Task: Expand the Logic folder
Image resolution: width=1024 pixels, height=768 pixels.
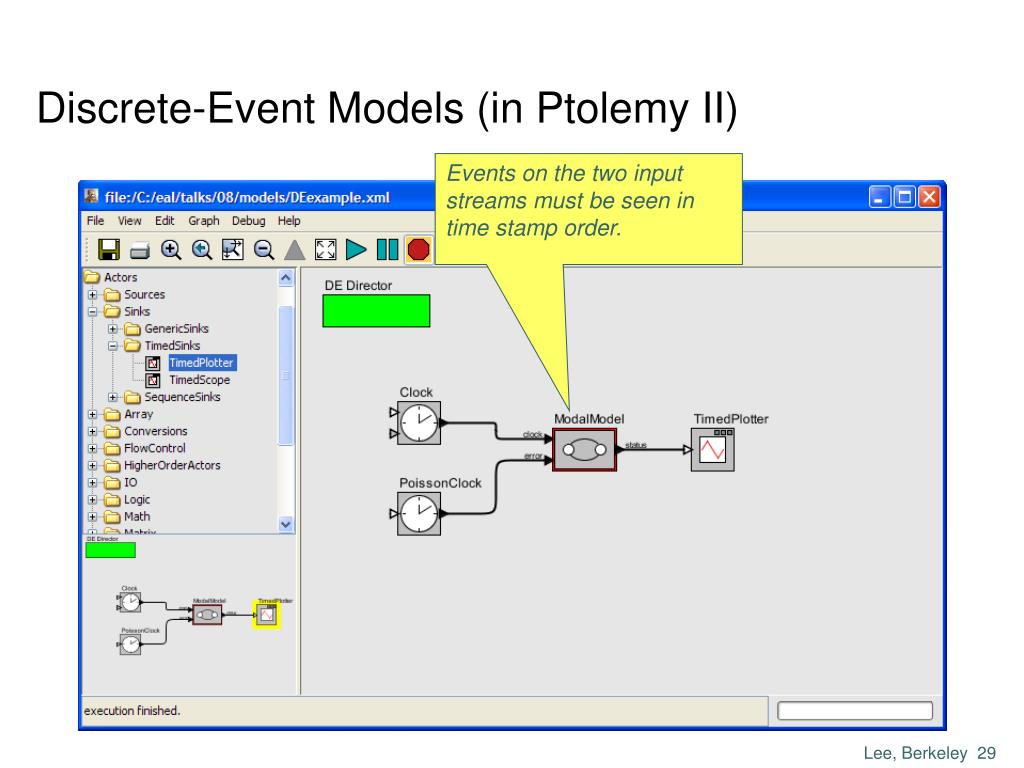Action: click(93, 500)
